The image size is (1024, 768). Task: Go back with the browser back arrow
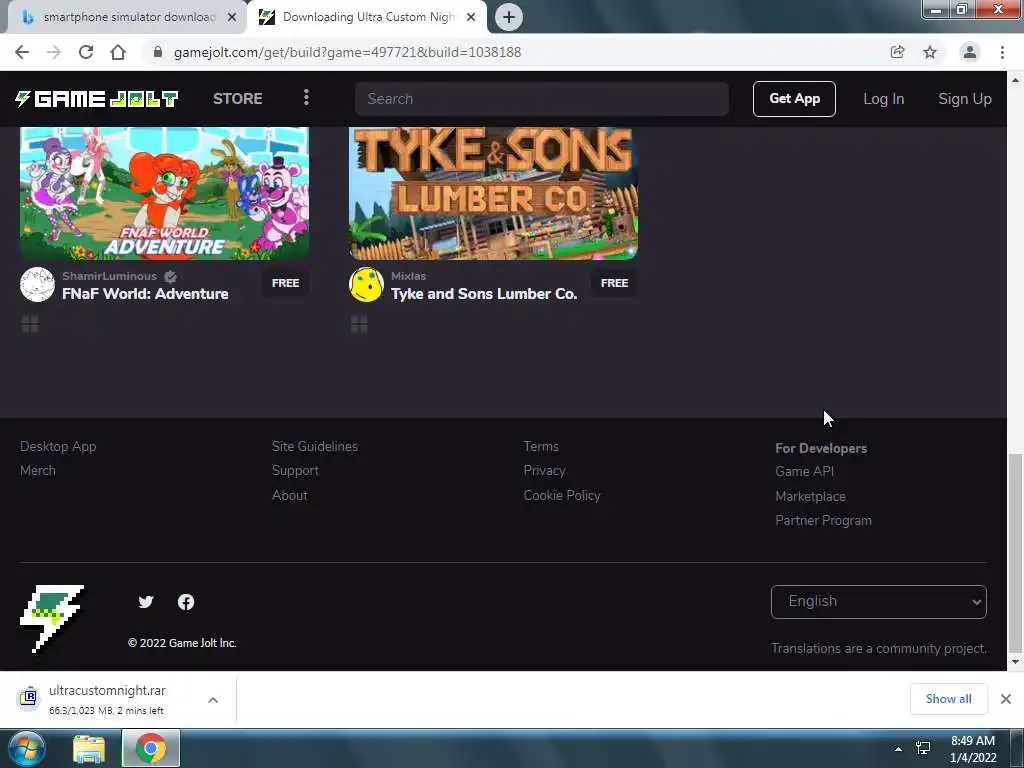[22, 52]
